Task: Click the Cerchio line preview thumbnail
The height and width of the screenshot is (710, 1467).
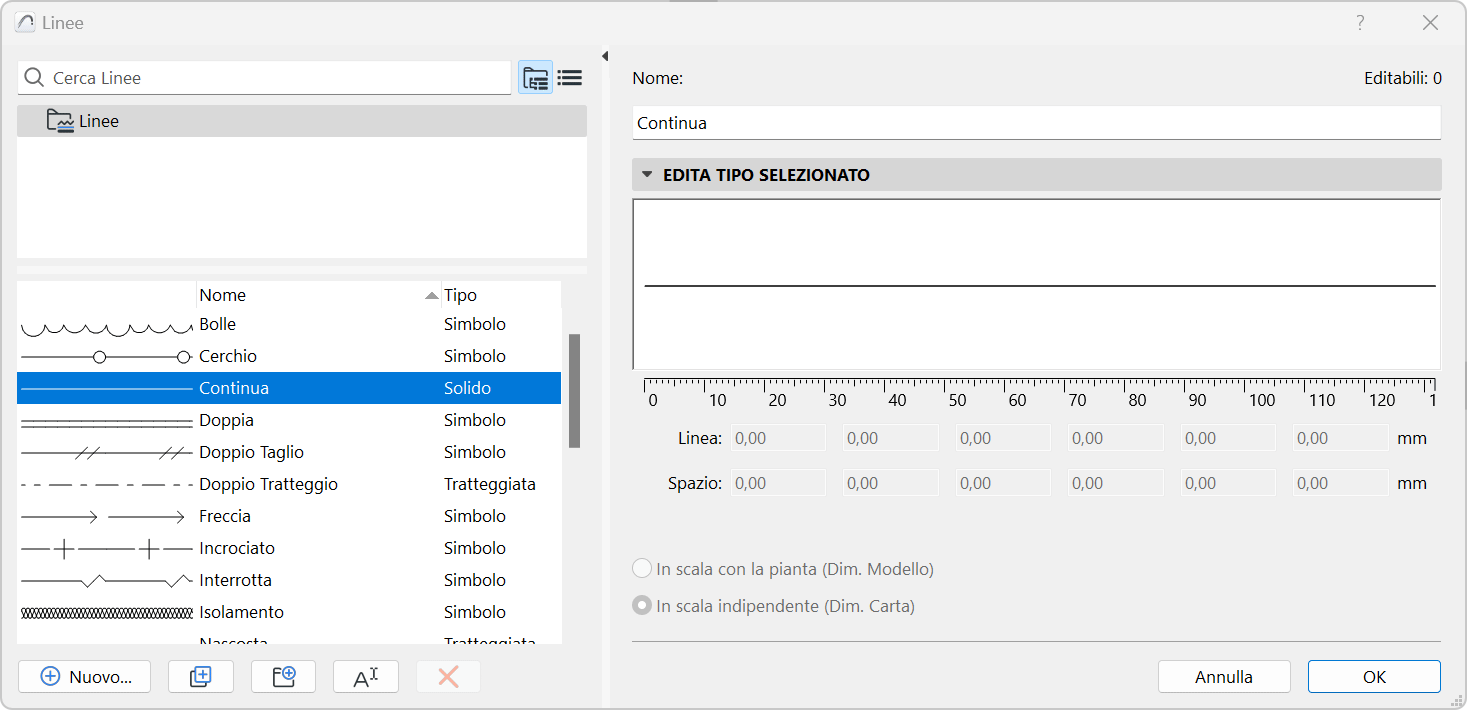Action: point(107,356)
